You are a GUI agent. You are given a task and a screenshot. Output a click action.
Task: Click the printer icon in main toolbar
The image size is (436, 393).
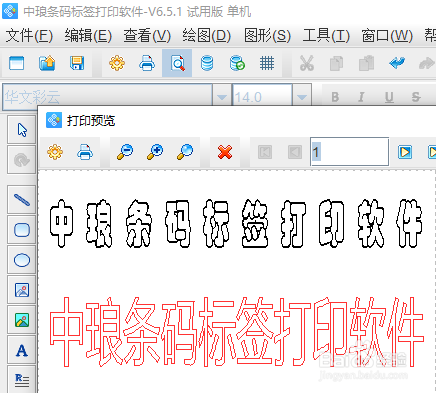click(x=147, y=63)
